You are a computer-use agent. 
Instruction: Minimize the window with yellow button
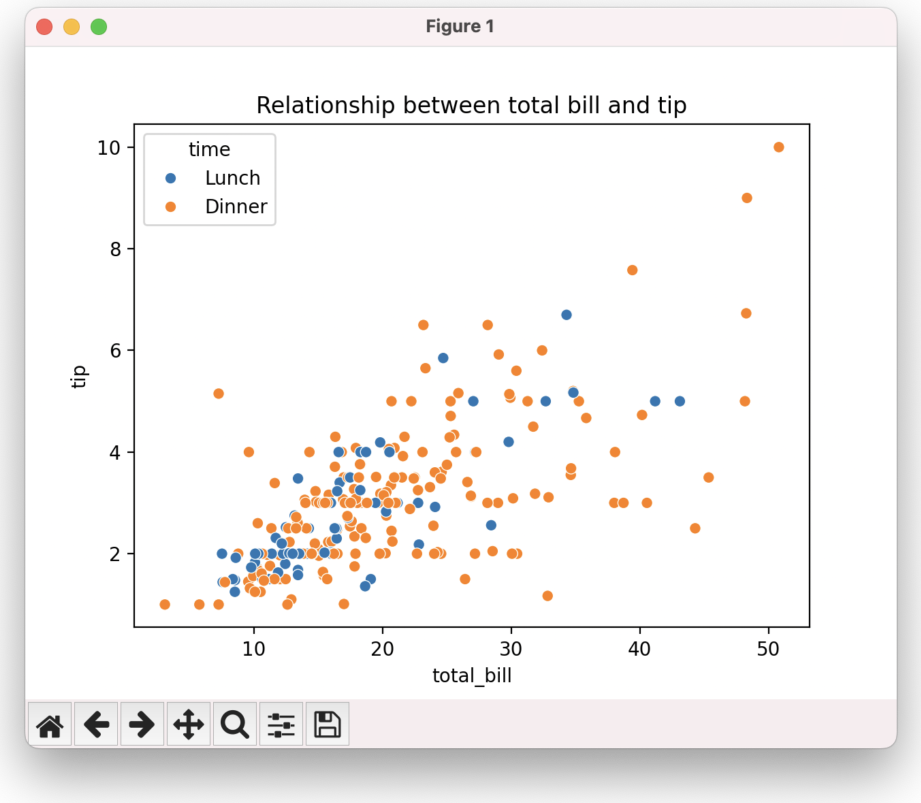click(71, 27)
